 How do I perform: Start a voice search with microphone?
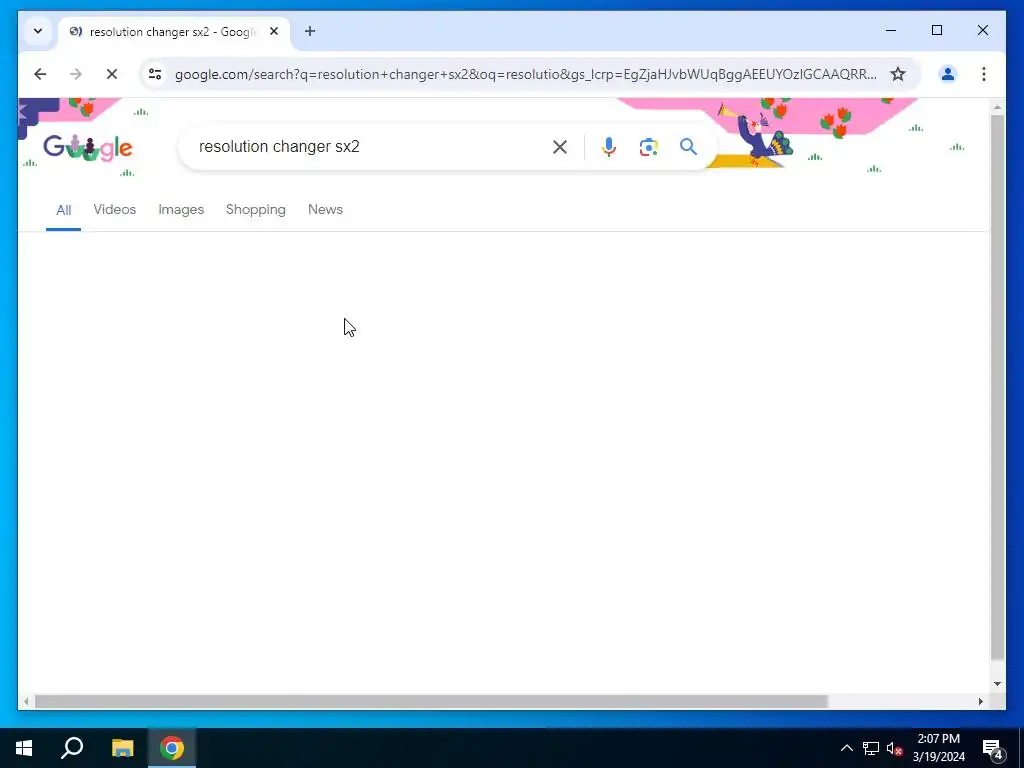tap(609, 147)
